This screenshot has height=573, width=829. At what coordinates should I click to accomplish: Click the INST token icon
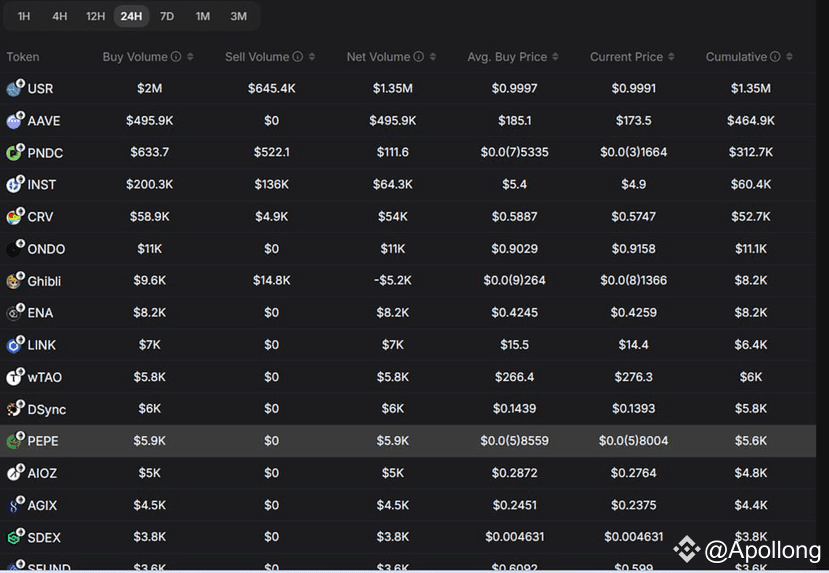(x=15, y=184)
